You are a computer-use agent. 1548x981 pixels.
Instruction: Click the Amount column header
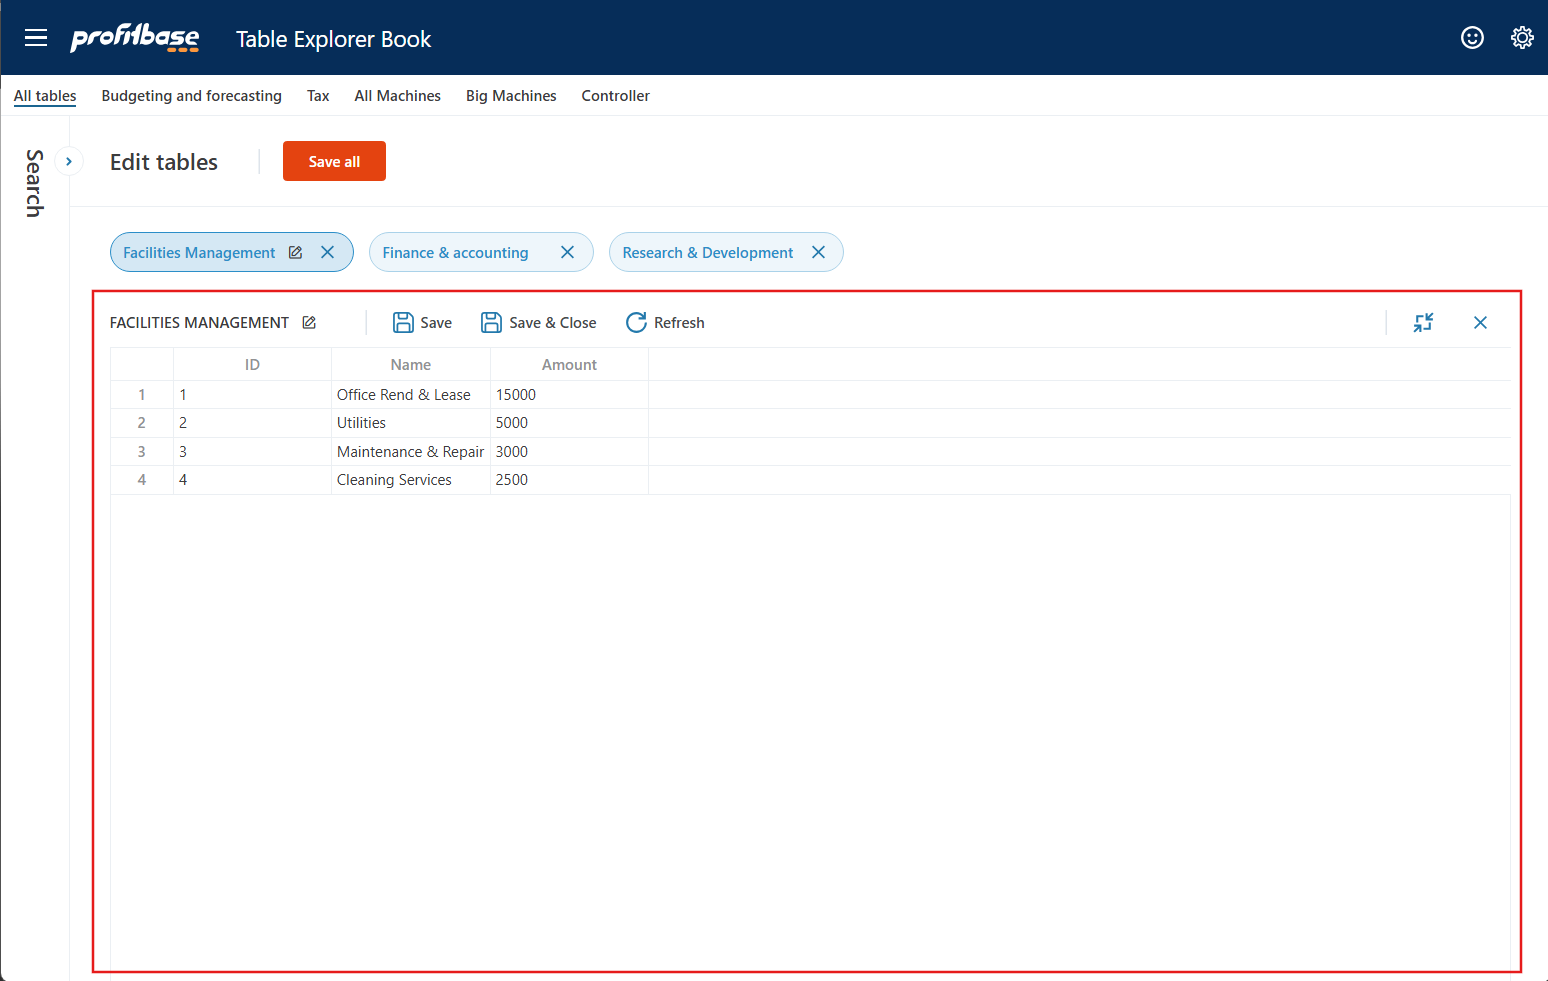(569, 365)
